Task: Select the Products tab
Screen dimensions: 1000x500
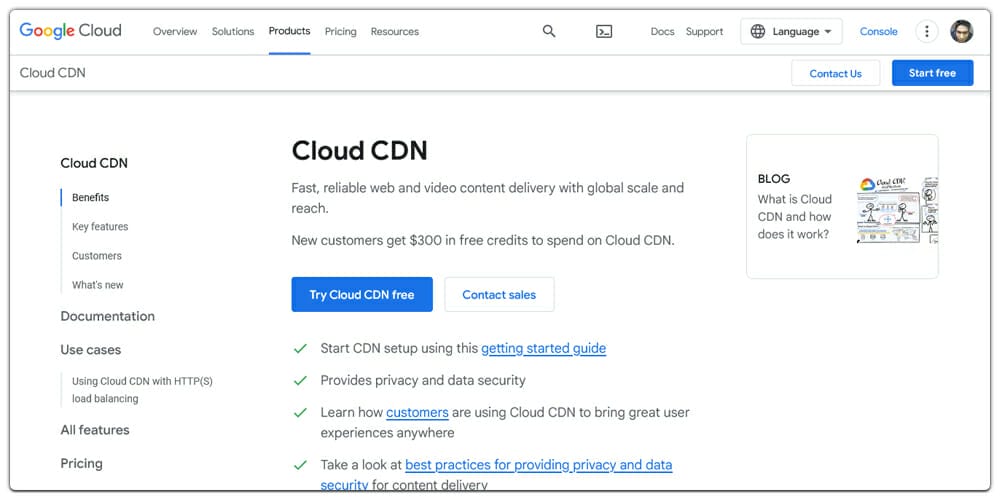Action: (x=290, y=31)
